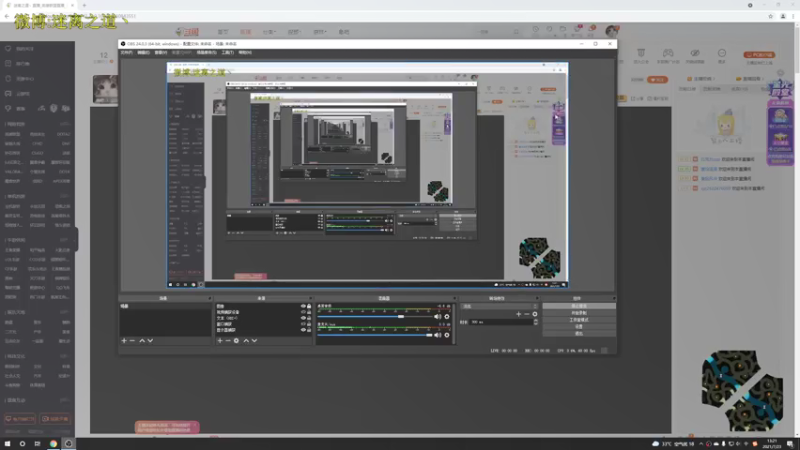The image size is (800, 450).
Task: Remove selected source with the minus icon
Action: coord(228,340)
